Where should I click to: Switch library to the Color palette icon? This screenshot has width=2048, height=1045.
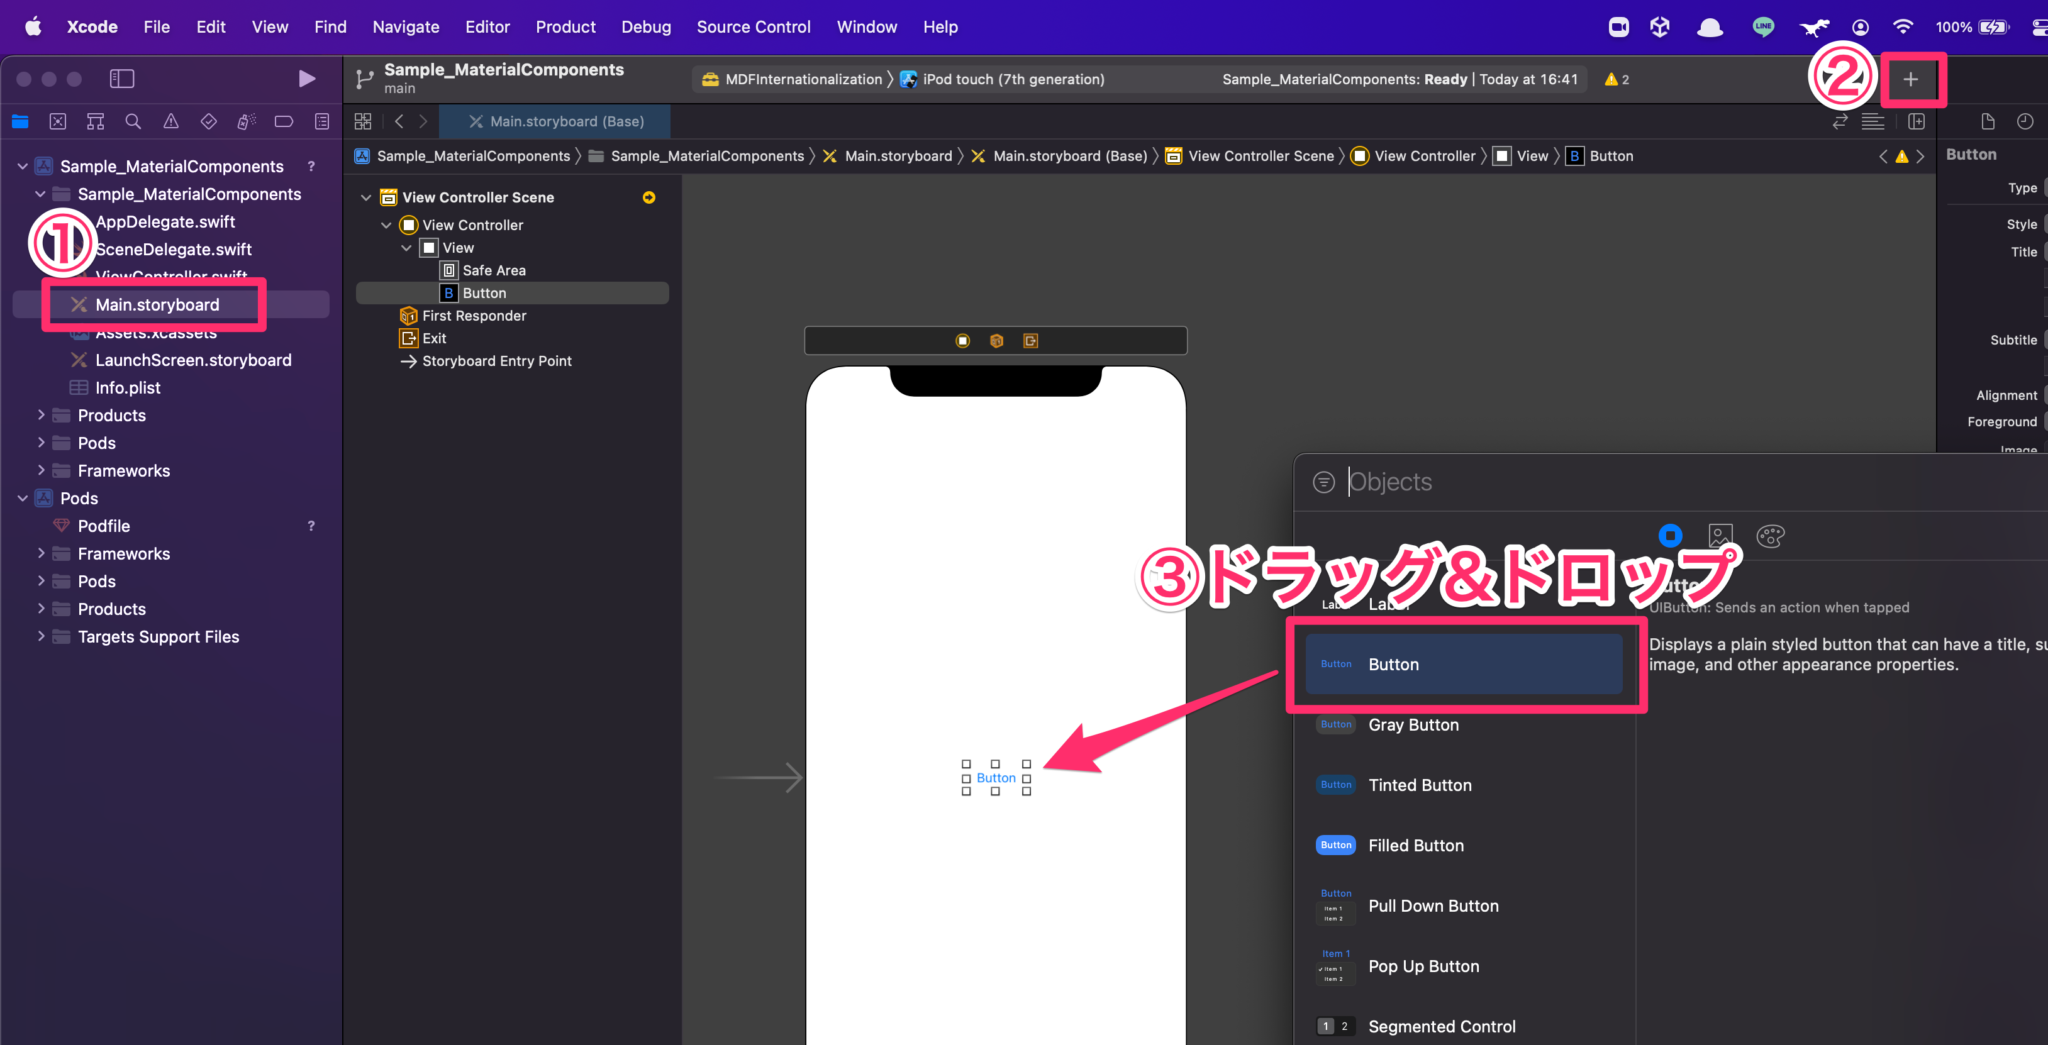pyautogui.click(x=1771, y=535)
